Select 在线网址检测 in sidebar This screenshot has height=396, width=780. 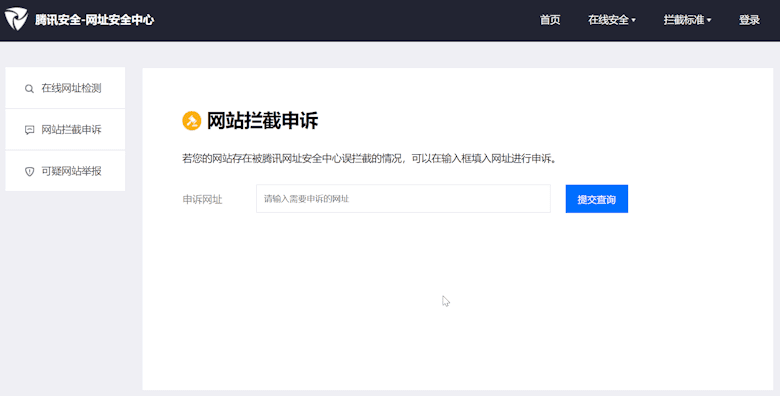(65, 88)
